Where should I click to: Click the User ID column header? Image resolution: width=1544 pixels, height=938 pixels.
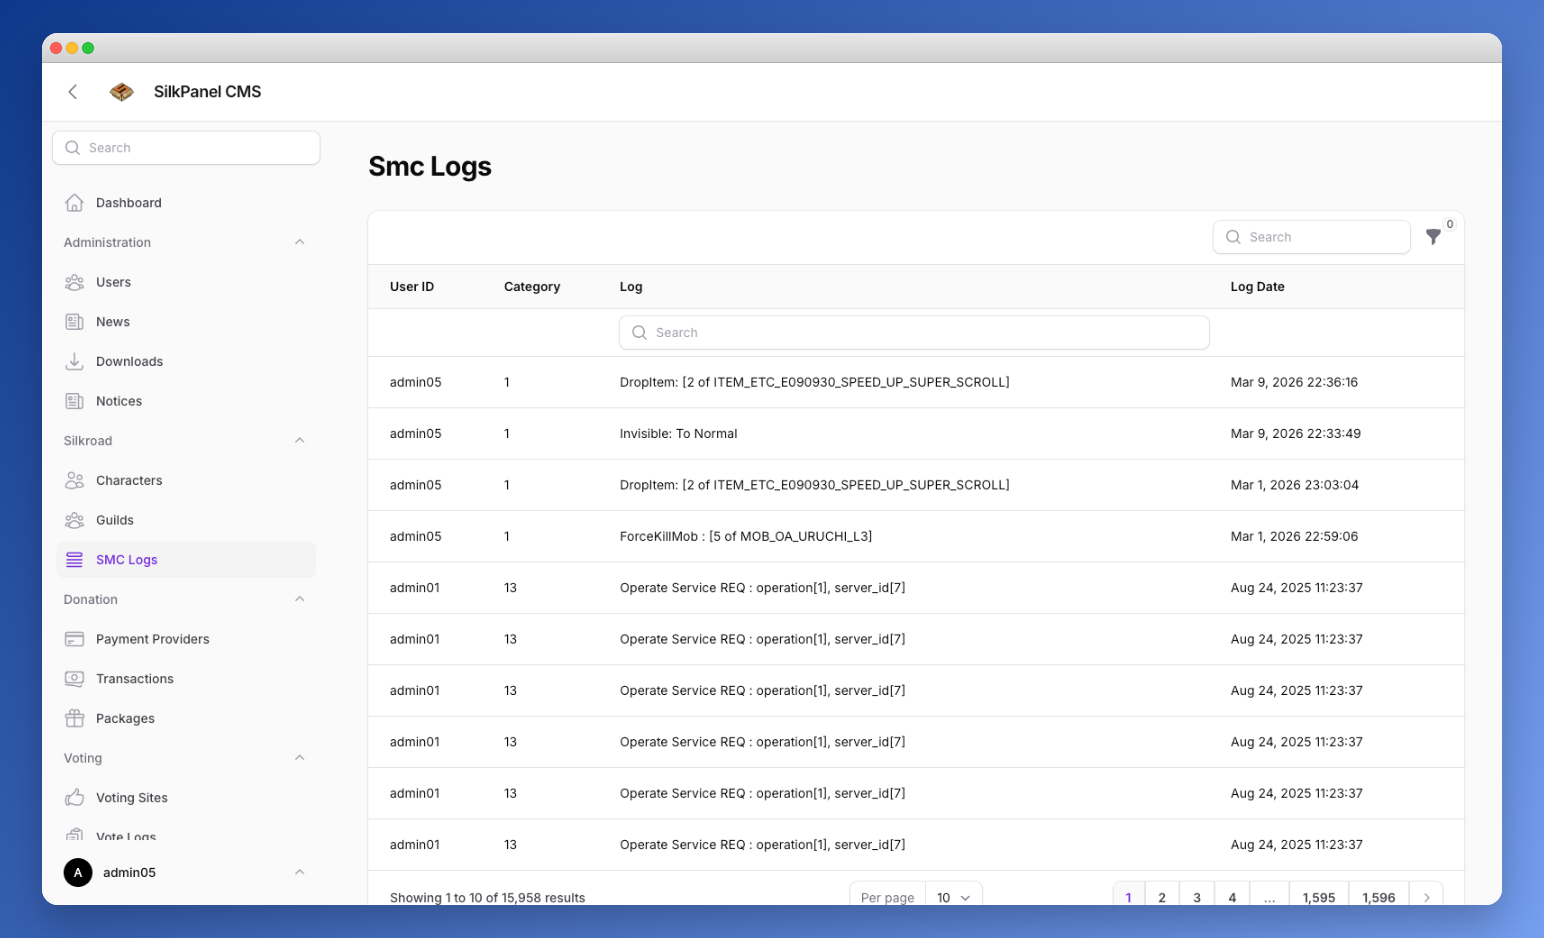tap(412, 287)
